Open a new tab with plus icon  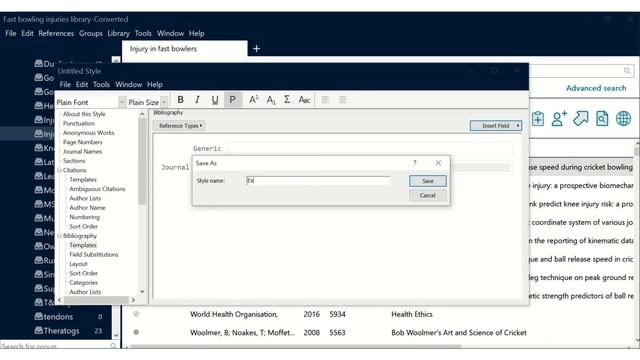256,49
